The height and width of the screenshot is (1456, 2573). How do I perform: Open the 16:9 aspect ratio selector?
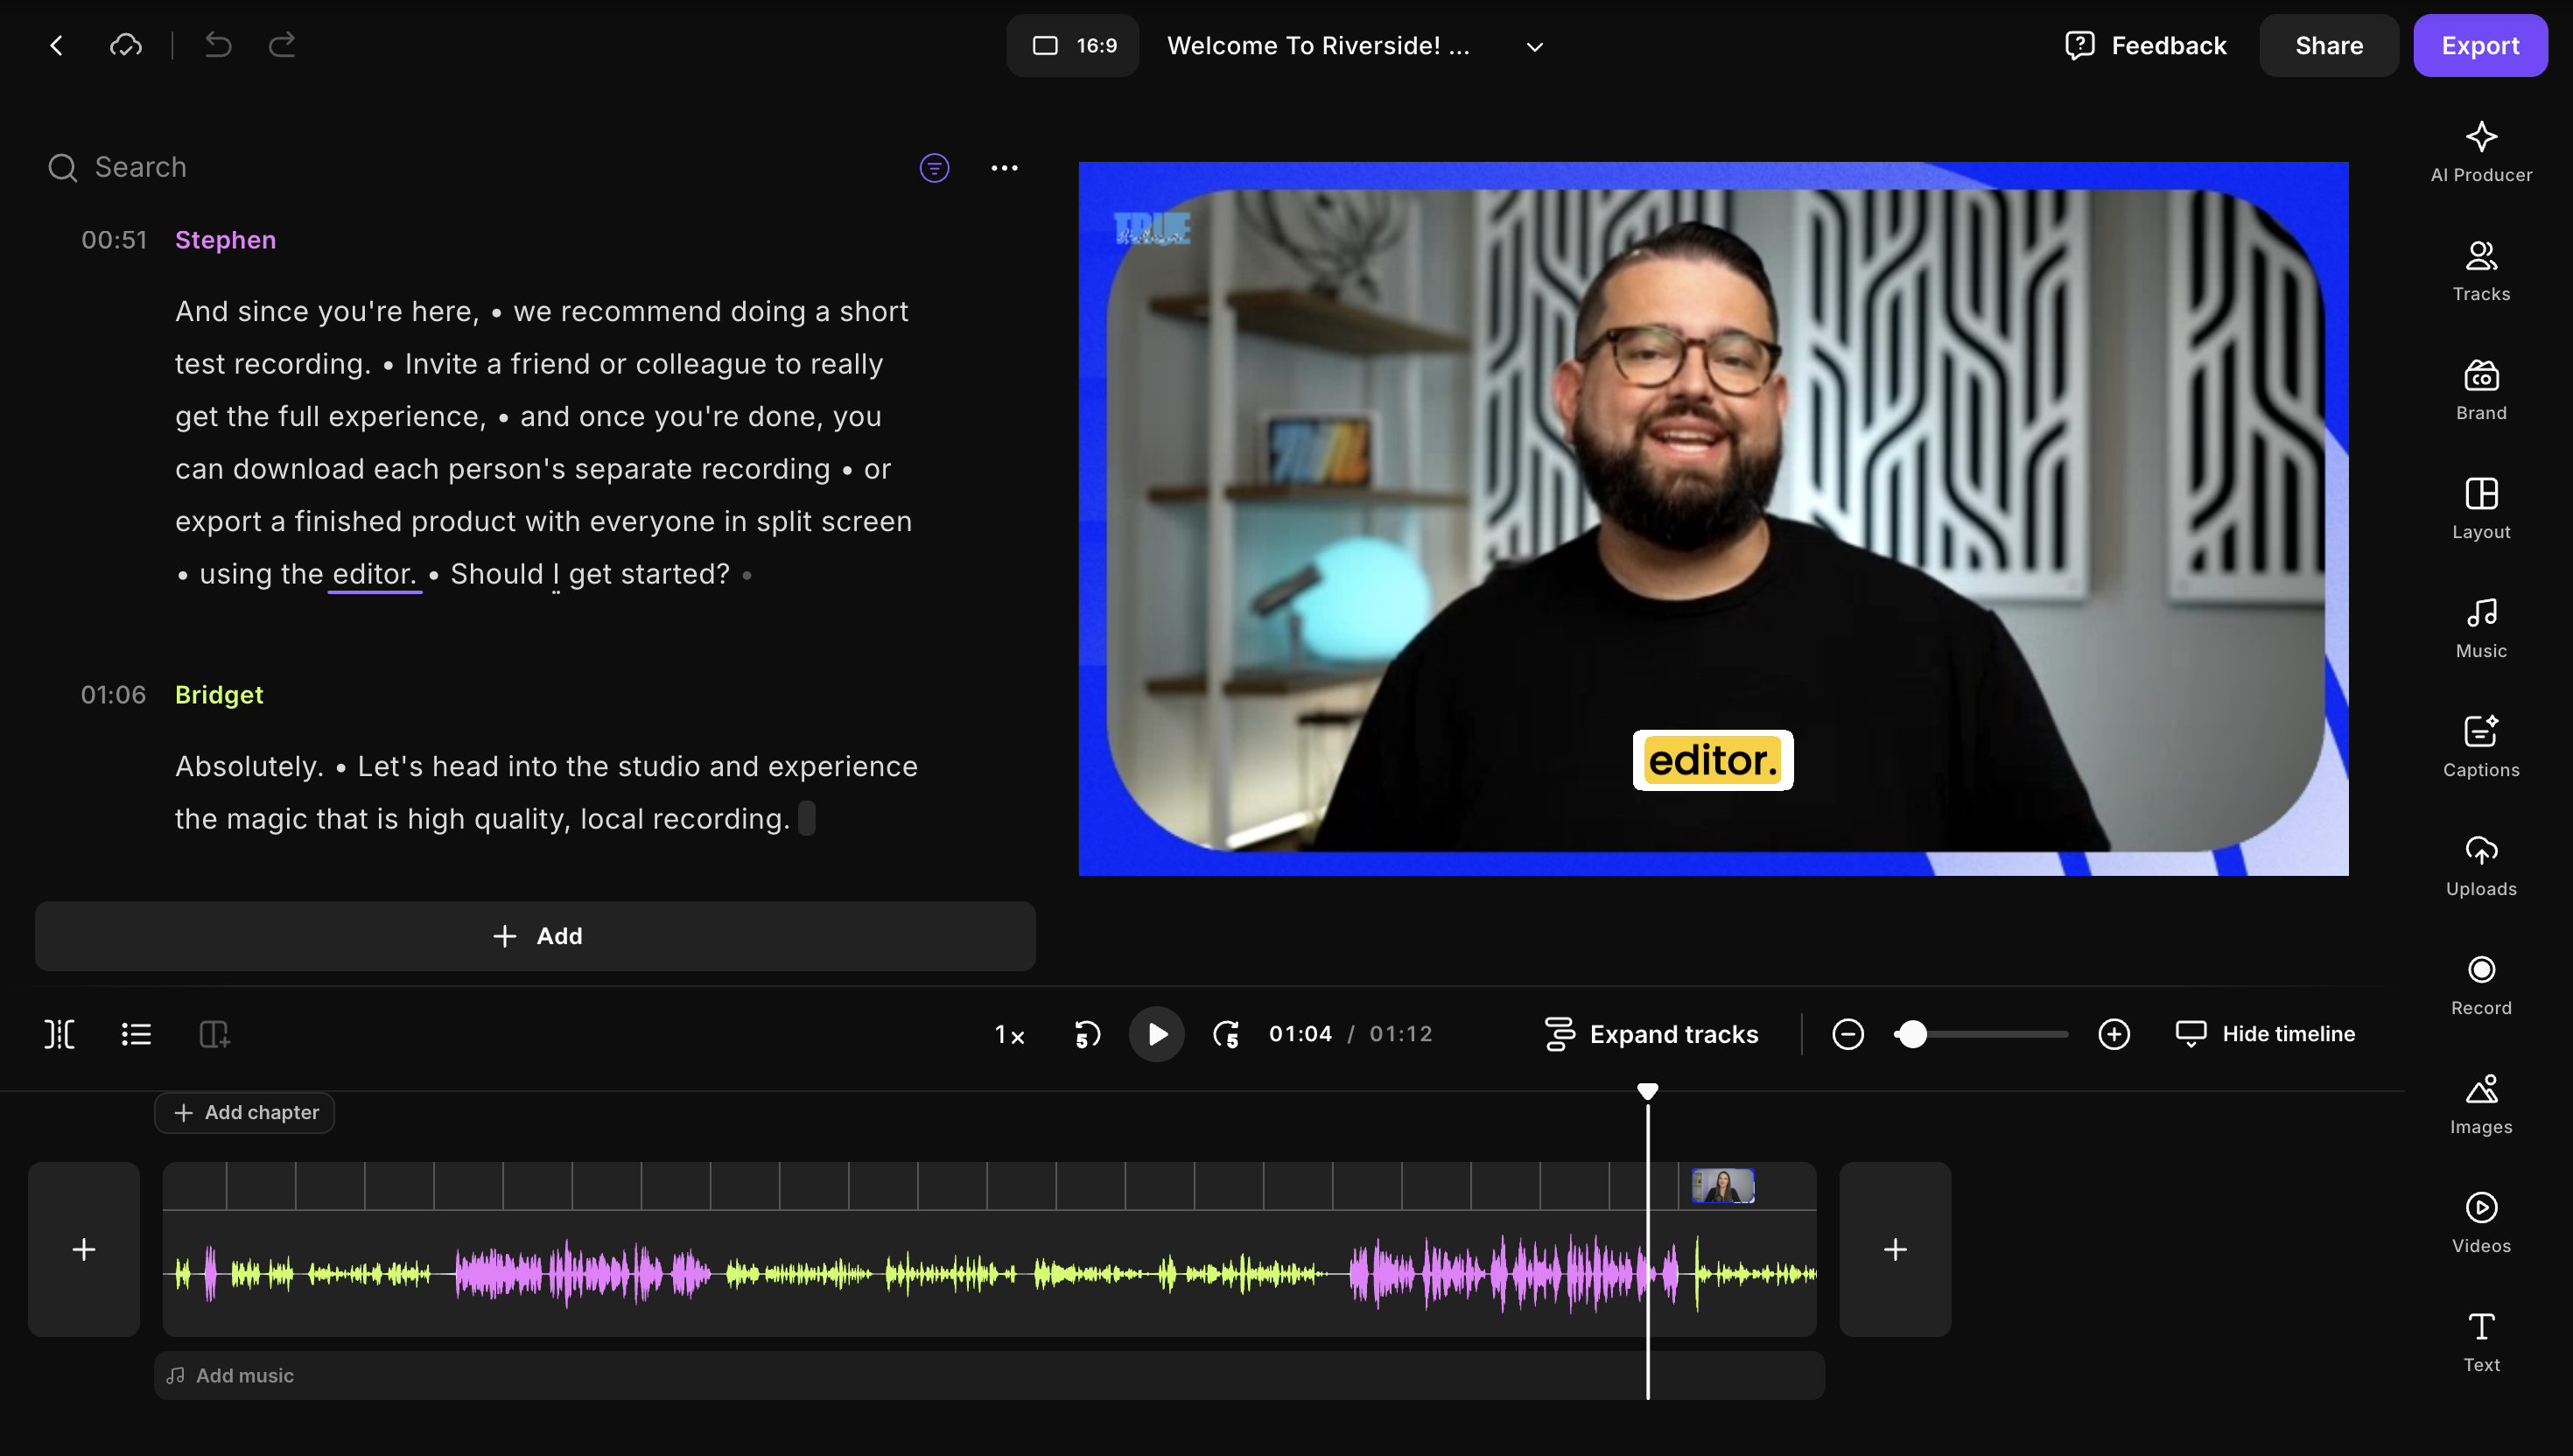click(x=1073, y=46)
